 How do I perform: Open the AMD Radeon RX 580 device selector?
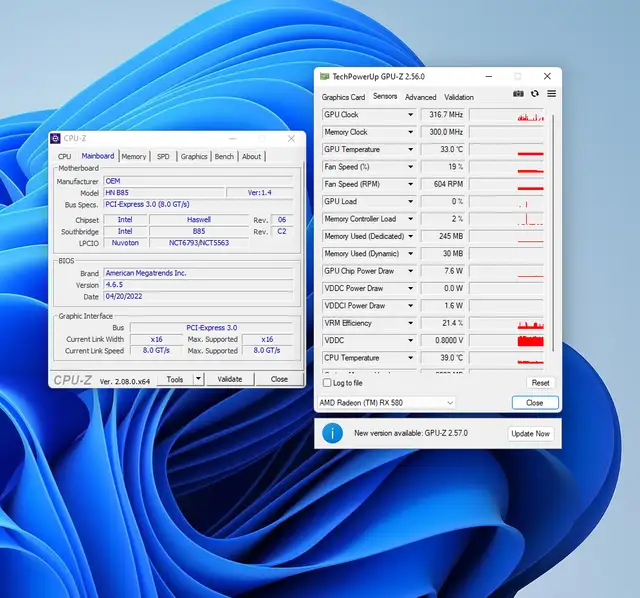pos(386,402)
